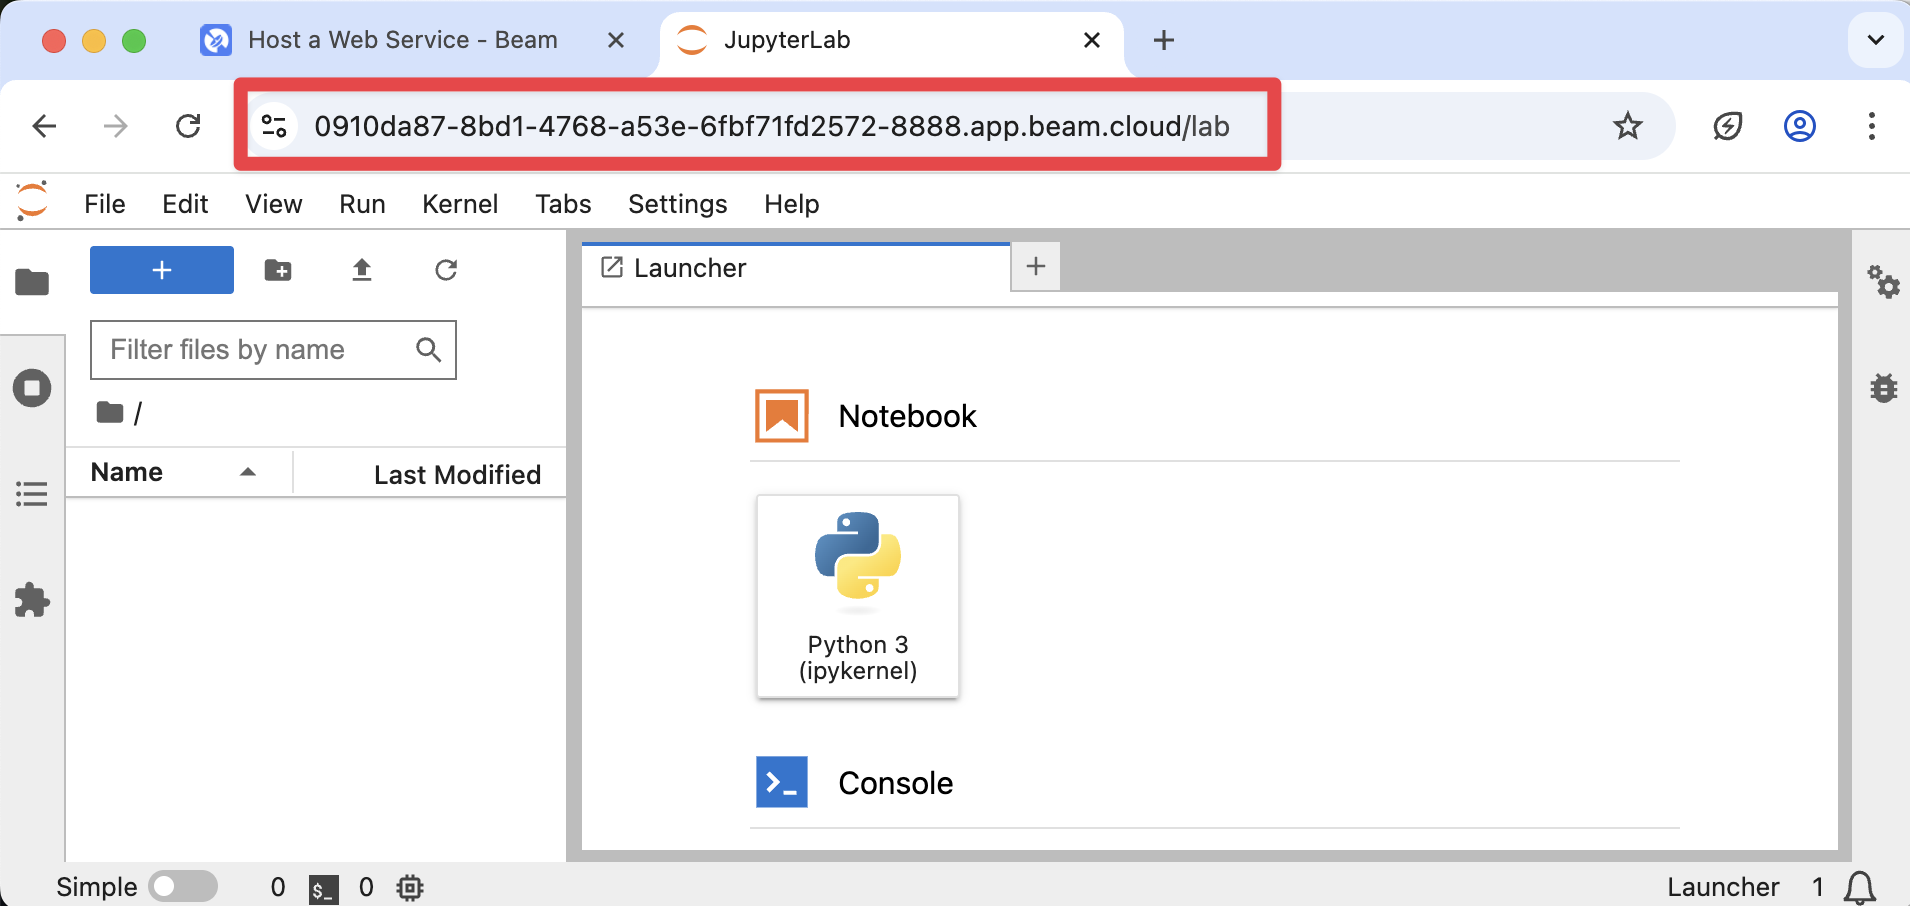
Task: Go back in browser history
Action: [44, 126]
